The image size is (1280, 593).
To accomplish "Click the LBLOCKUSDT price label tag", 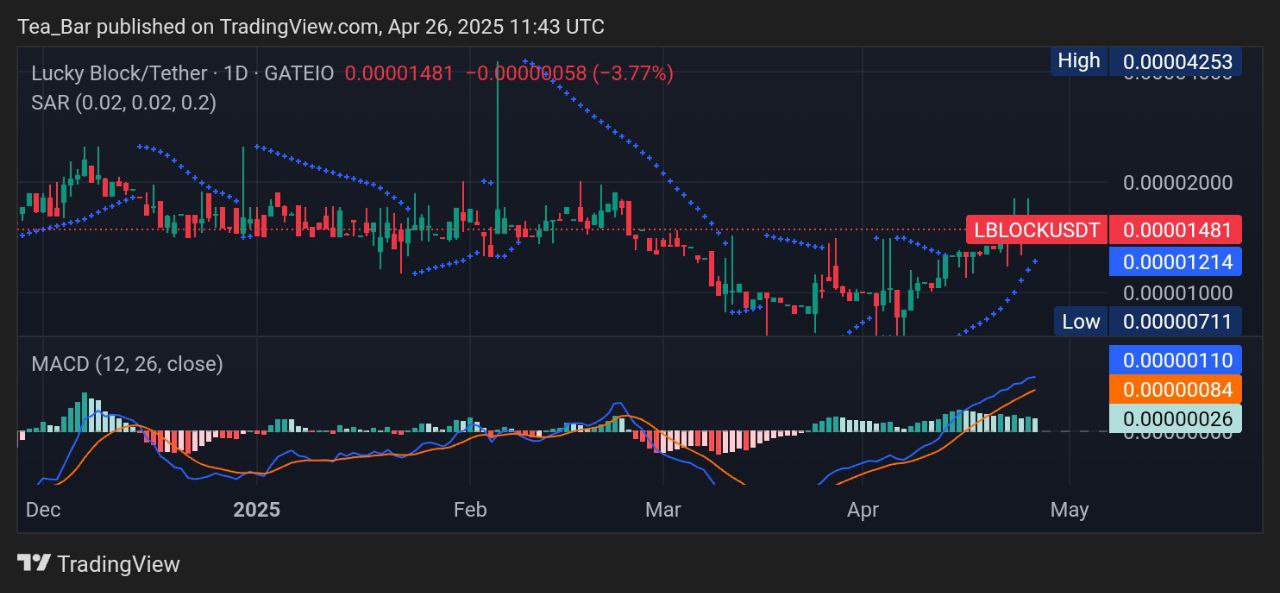I will [1038, 230].
